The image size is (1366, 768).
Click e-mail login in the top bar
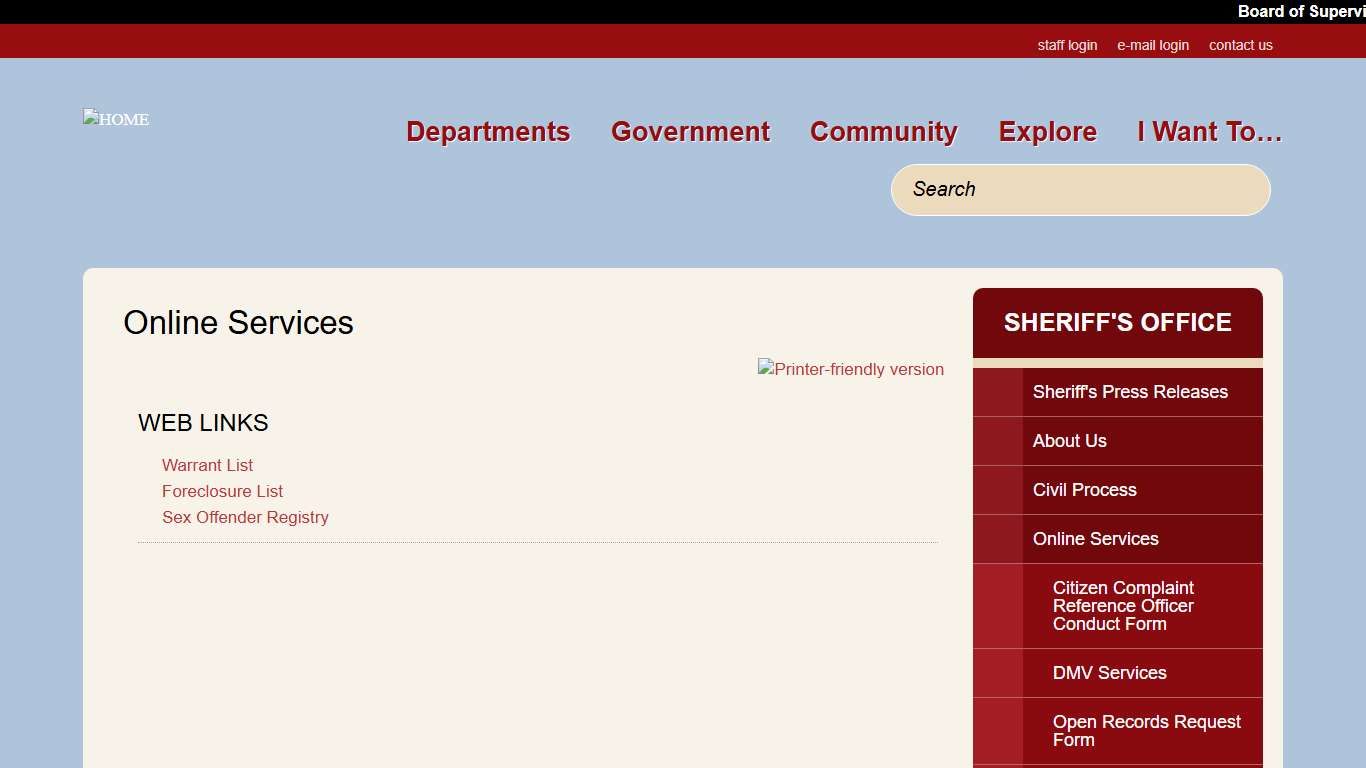point(1152,45)
